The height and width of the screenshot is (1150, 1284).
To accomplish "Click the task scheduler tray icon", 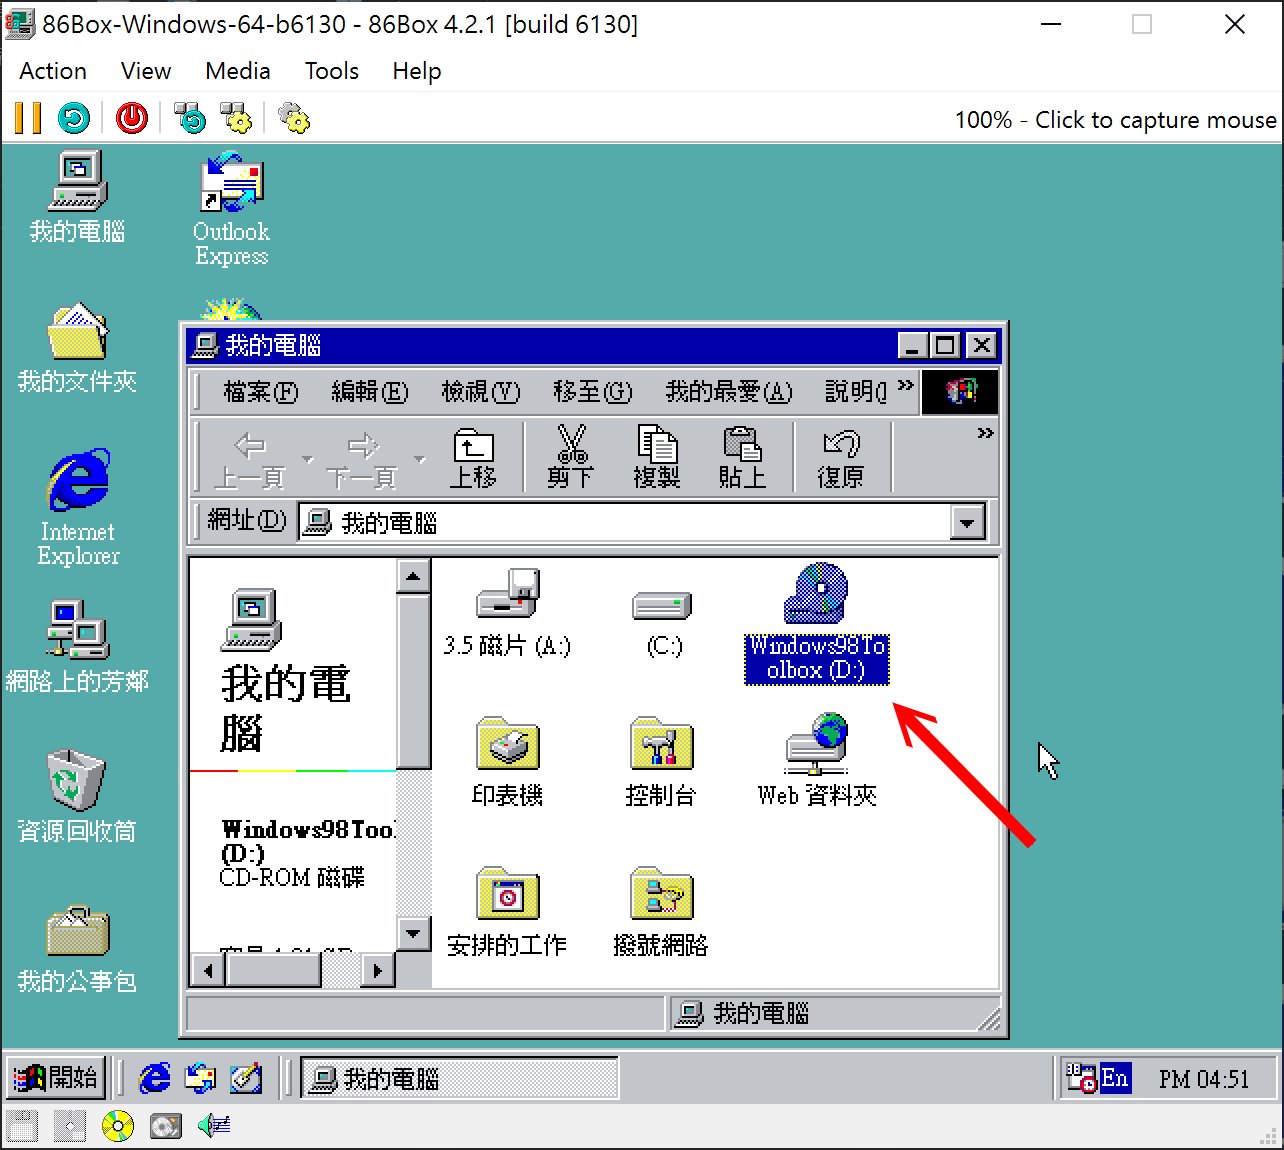I will (x=1081, y=1078).
